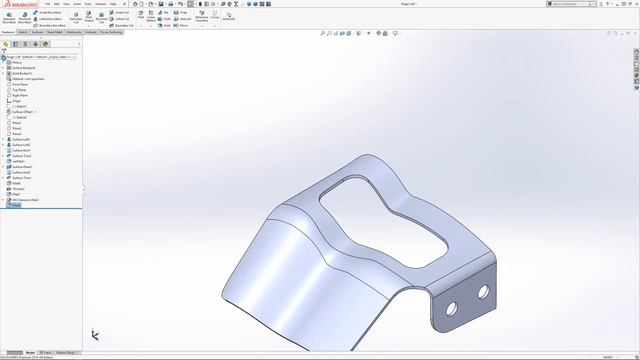Open the Insert menu

pos(77,4)
